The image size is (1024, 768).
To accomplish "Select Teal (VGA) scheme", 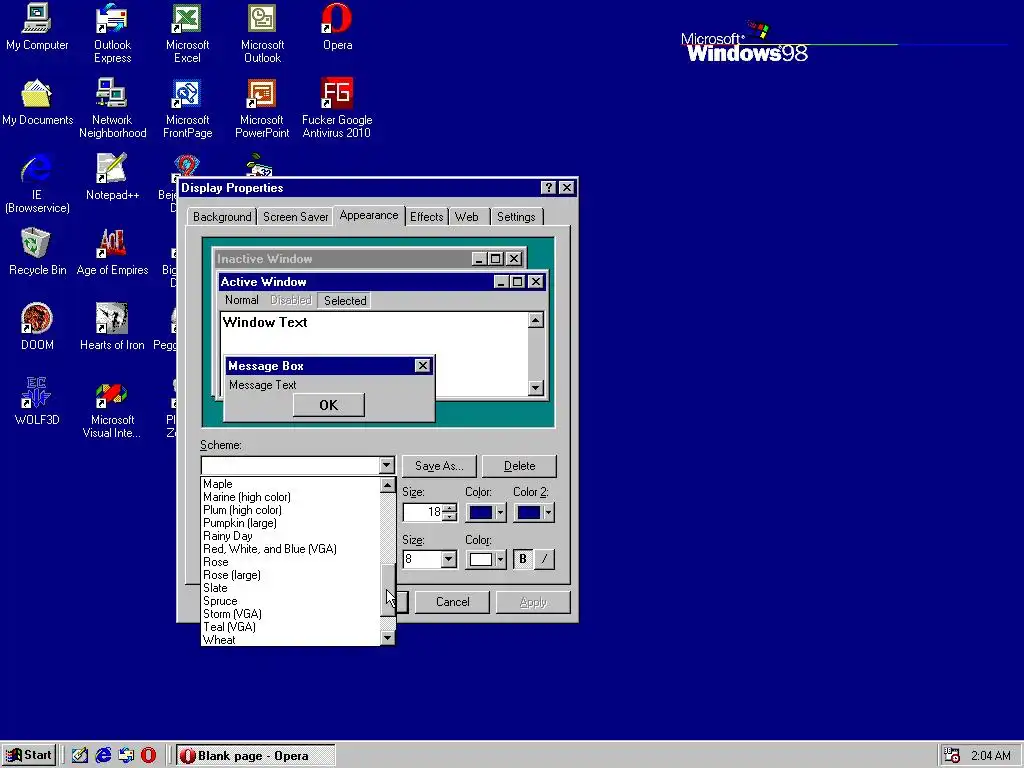I will click(x=290, y=627).
